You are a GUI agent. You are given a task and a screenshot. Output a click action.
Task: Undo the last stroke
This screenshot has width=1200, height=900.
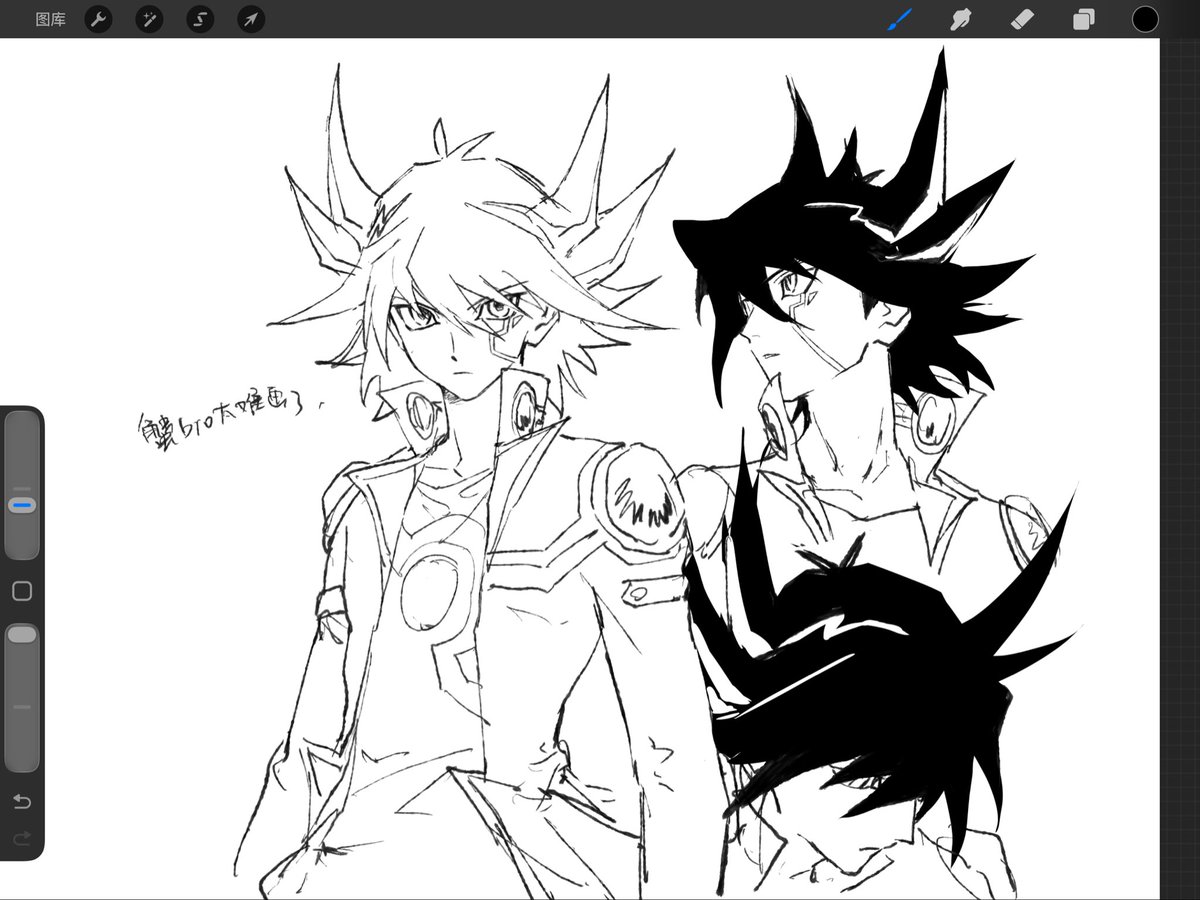[x=22, y=802]
